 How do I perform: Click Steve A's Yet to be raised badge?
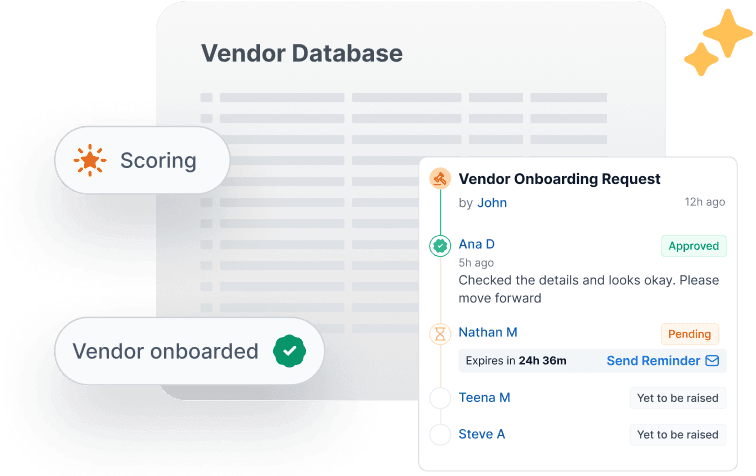coord(677,435)
